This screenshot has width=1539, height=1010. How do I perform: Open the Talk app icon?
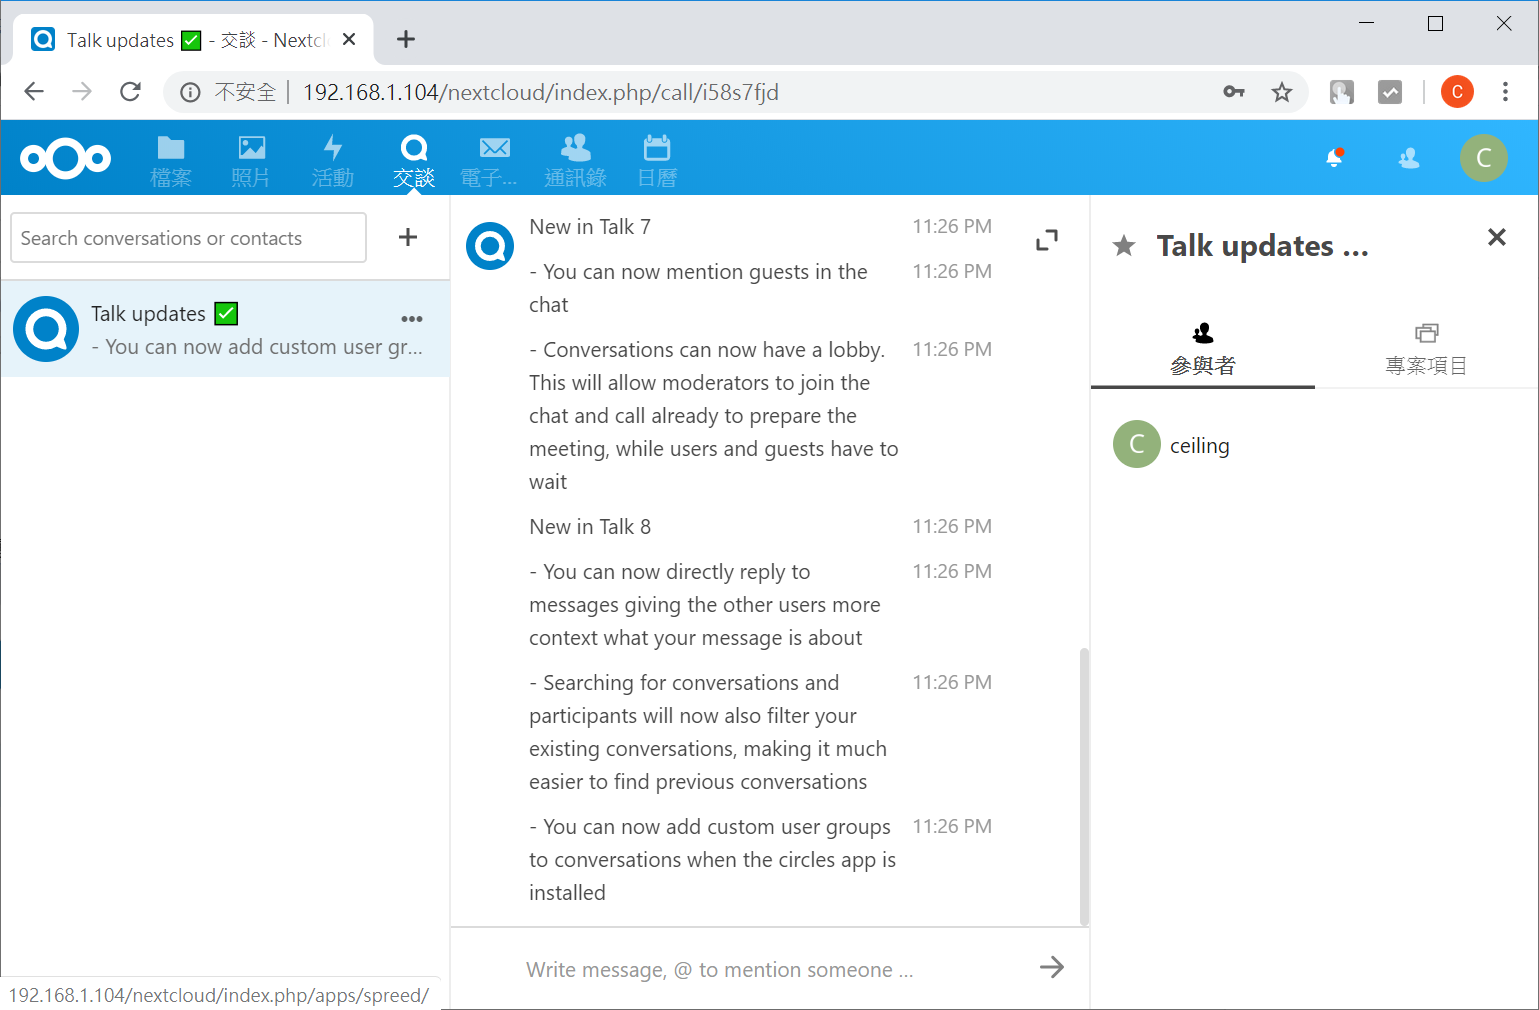(x=413, y=158)
